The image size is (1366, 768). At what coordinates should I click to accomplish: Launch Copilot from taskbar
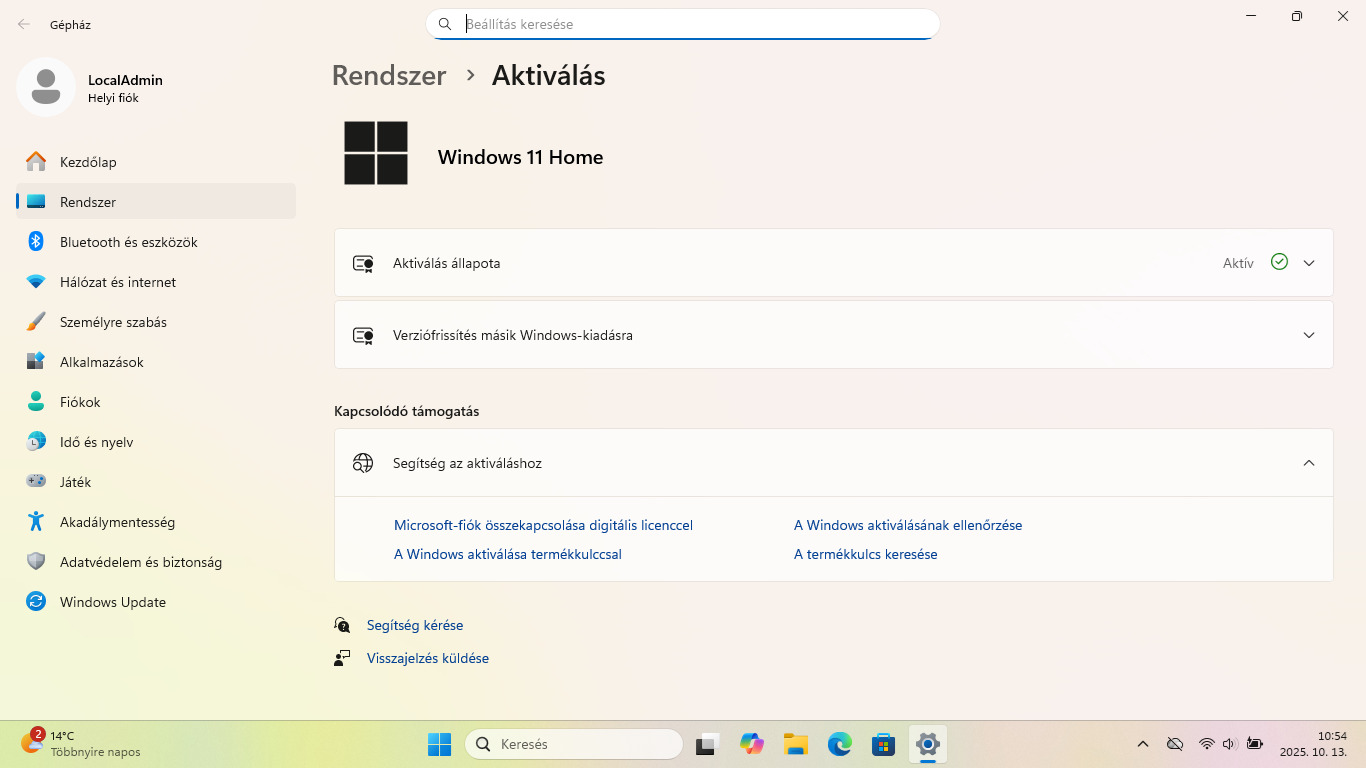coord(752,744)
